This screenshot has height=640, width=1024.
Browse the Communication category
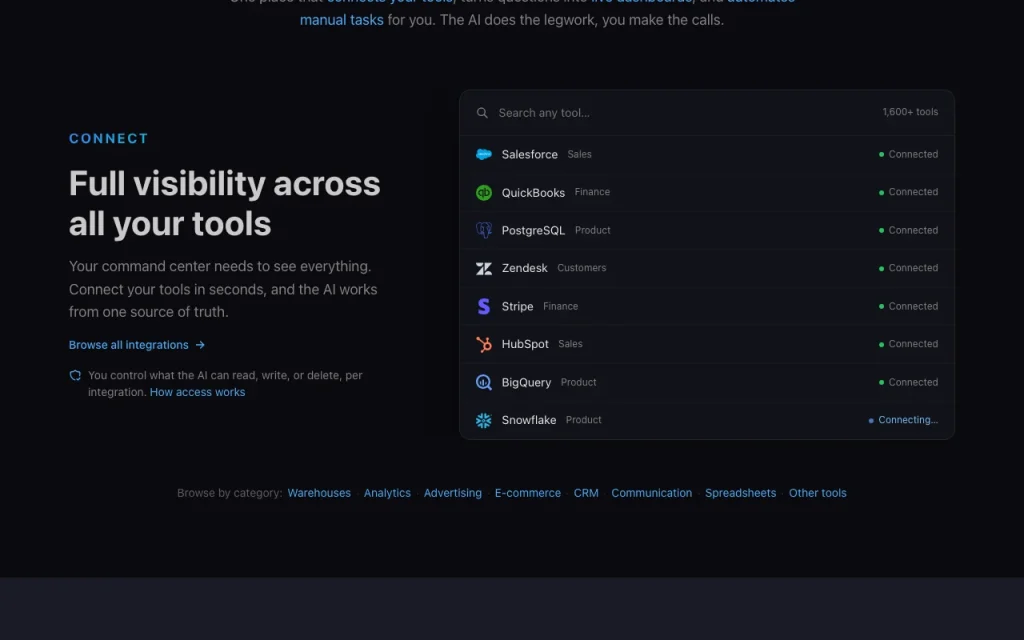tap(652, 493)
